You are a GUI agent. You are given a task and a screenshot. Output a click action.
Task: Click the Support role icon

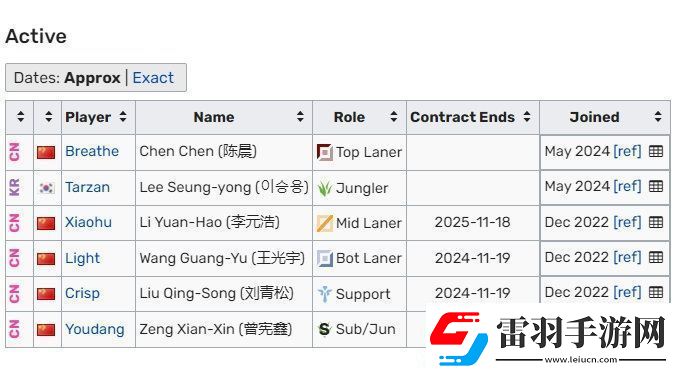[324, 294]
